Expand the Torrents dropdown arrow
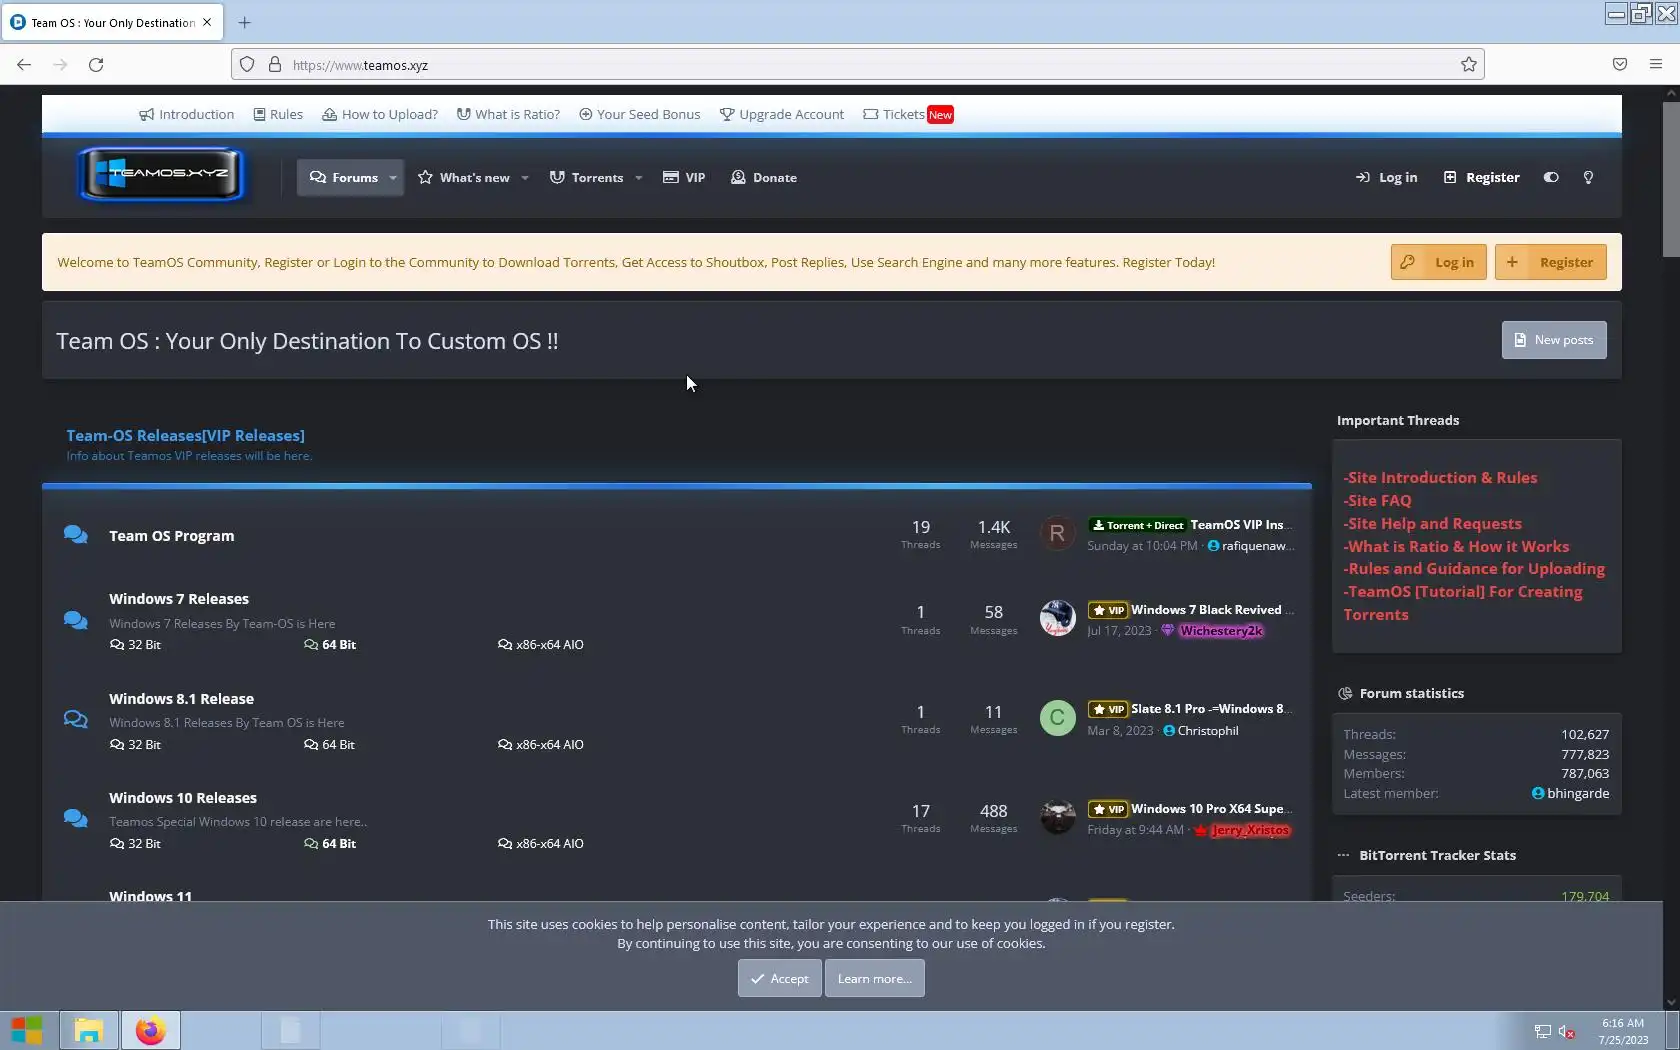 (x=639, y=178)
